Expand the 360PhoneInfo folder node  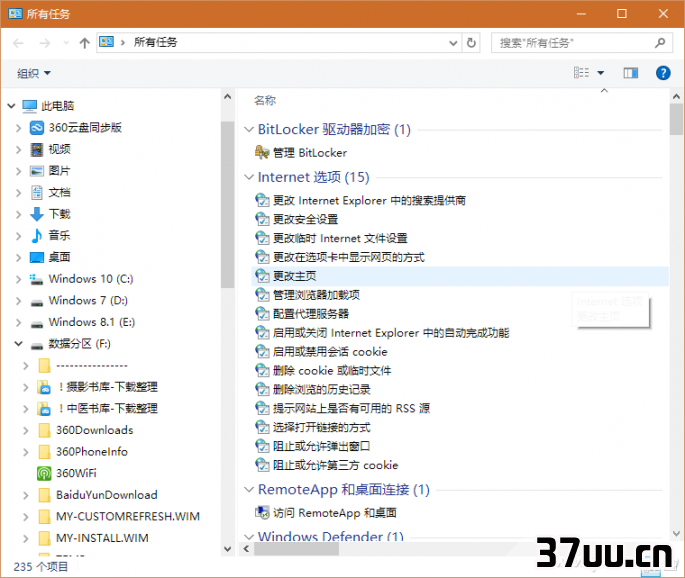(x=25, y=452)
